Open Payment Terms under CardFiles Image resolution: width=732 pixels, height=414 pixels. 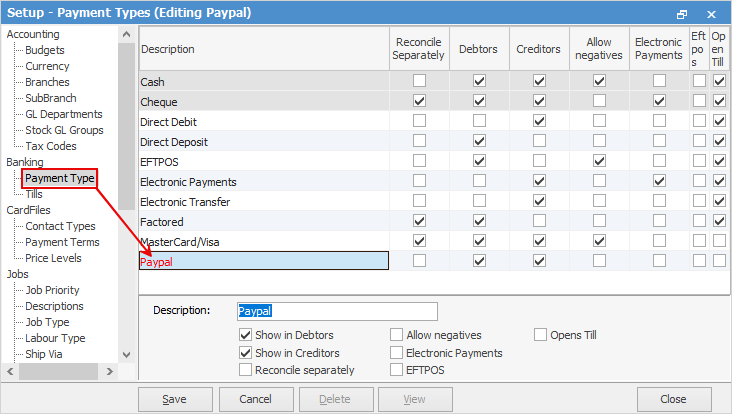click(x=62, y=242)
